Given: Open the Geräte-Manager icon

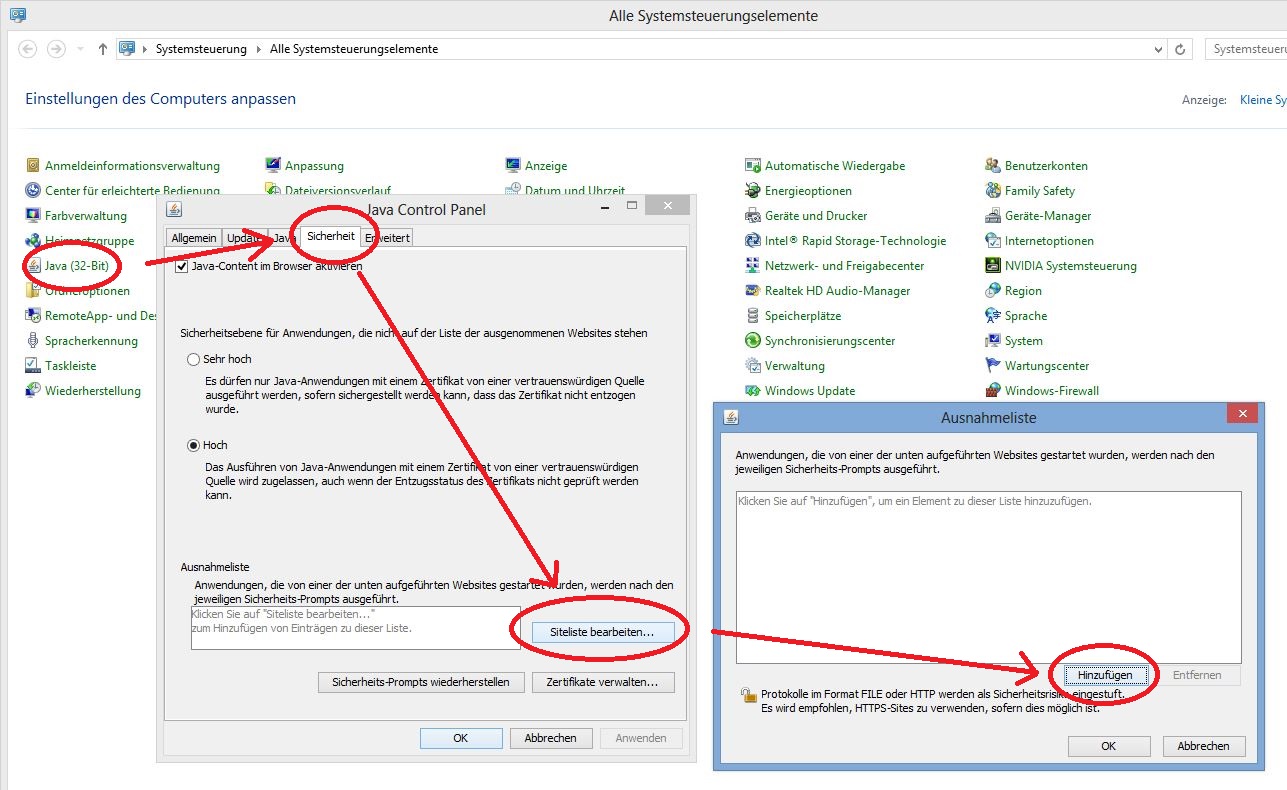Looking at the screenshot, I should (x=993, y=216).
